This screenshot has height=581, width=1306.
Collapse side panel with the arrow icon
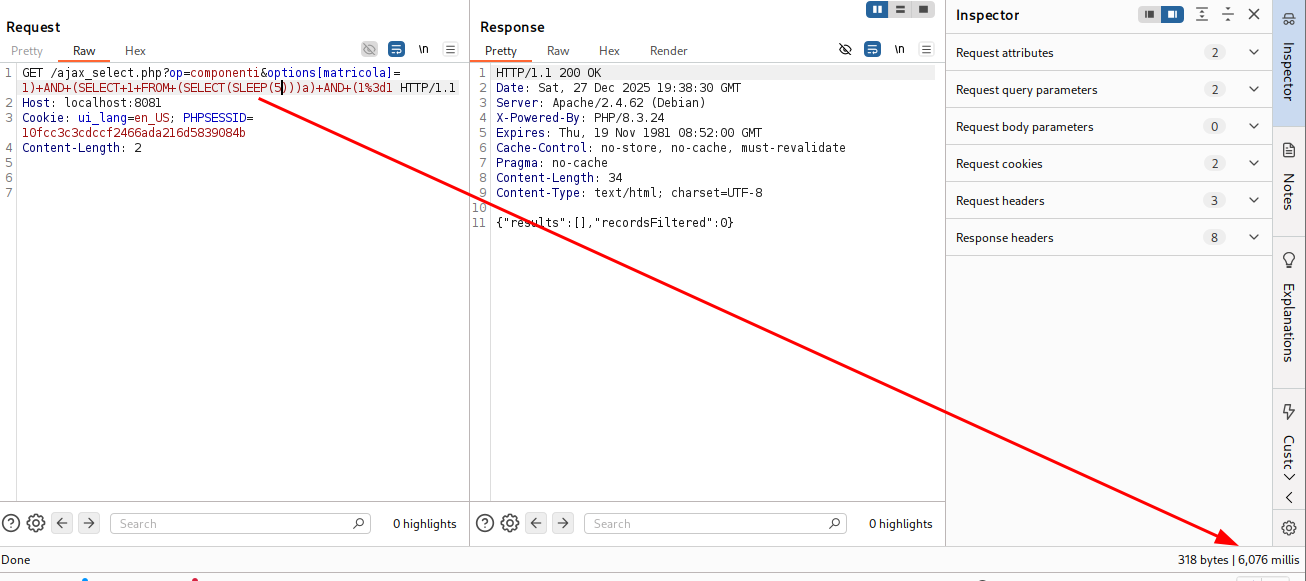pyautogui.click(x=1289, y=498)
